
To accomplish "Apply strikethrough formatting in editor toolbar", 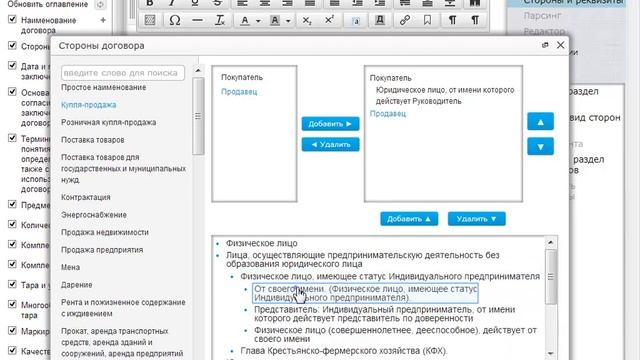I will pyautogui.click(x=217, y=3).
